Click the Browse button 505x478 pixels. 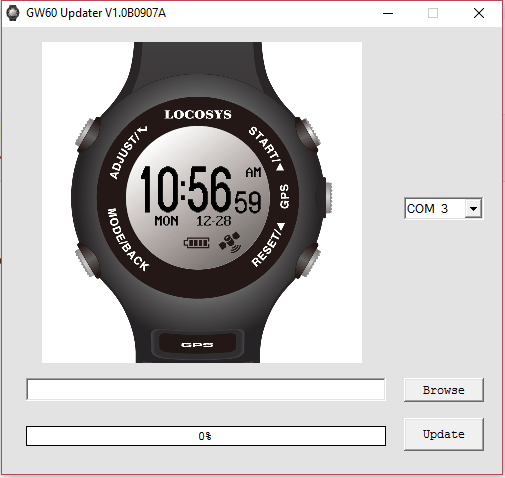pos(444,390)
